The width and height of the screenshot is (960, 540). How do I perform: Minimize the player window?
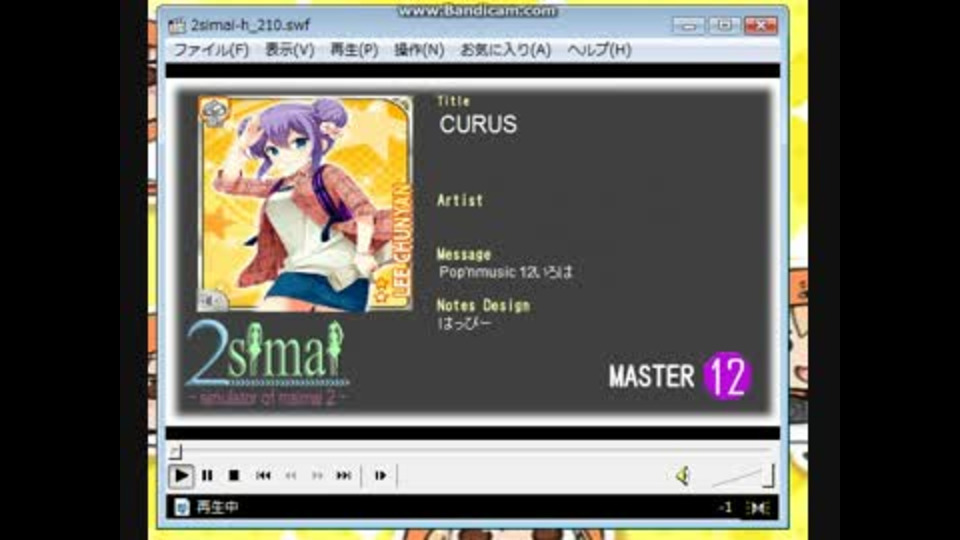click(x=689, y=25)
